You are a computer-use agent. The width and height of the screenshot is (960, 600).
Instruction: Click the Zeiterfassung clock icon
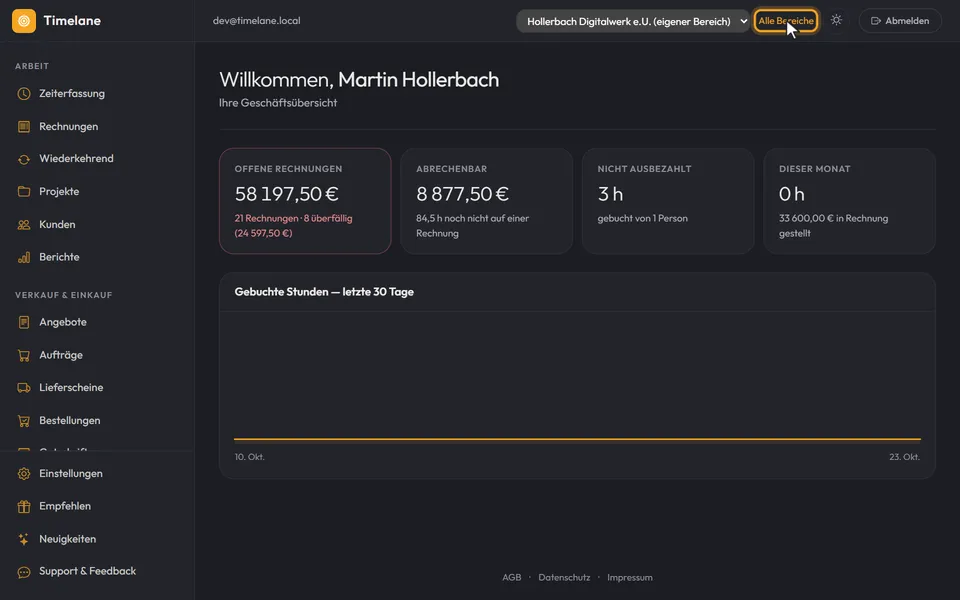[x=24, y=94]
